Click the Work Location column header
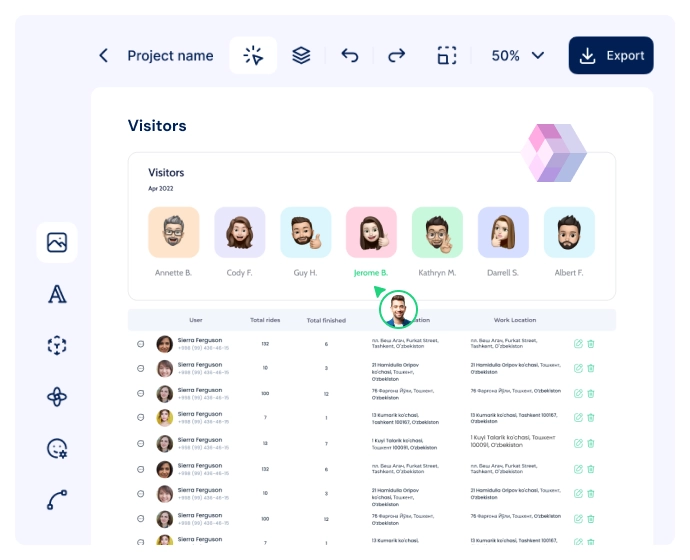 pyautogui.click(x=515, y=321)
